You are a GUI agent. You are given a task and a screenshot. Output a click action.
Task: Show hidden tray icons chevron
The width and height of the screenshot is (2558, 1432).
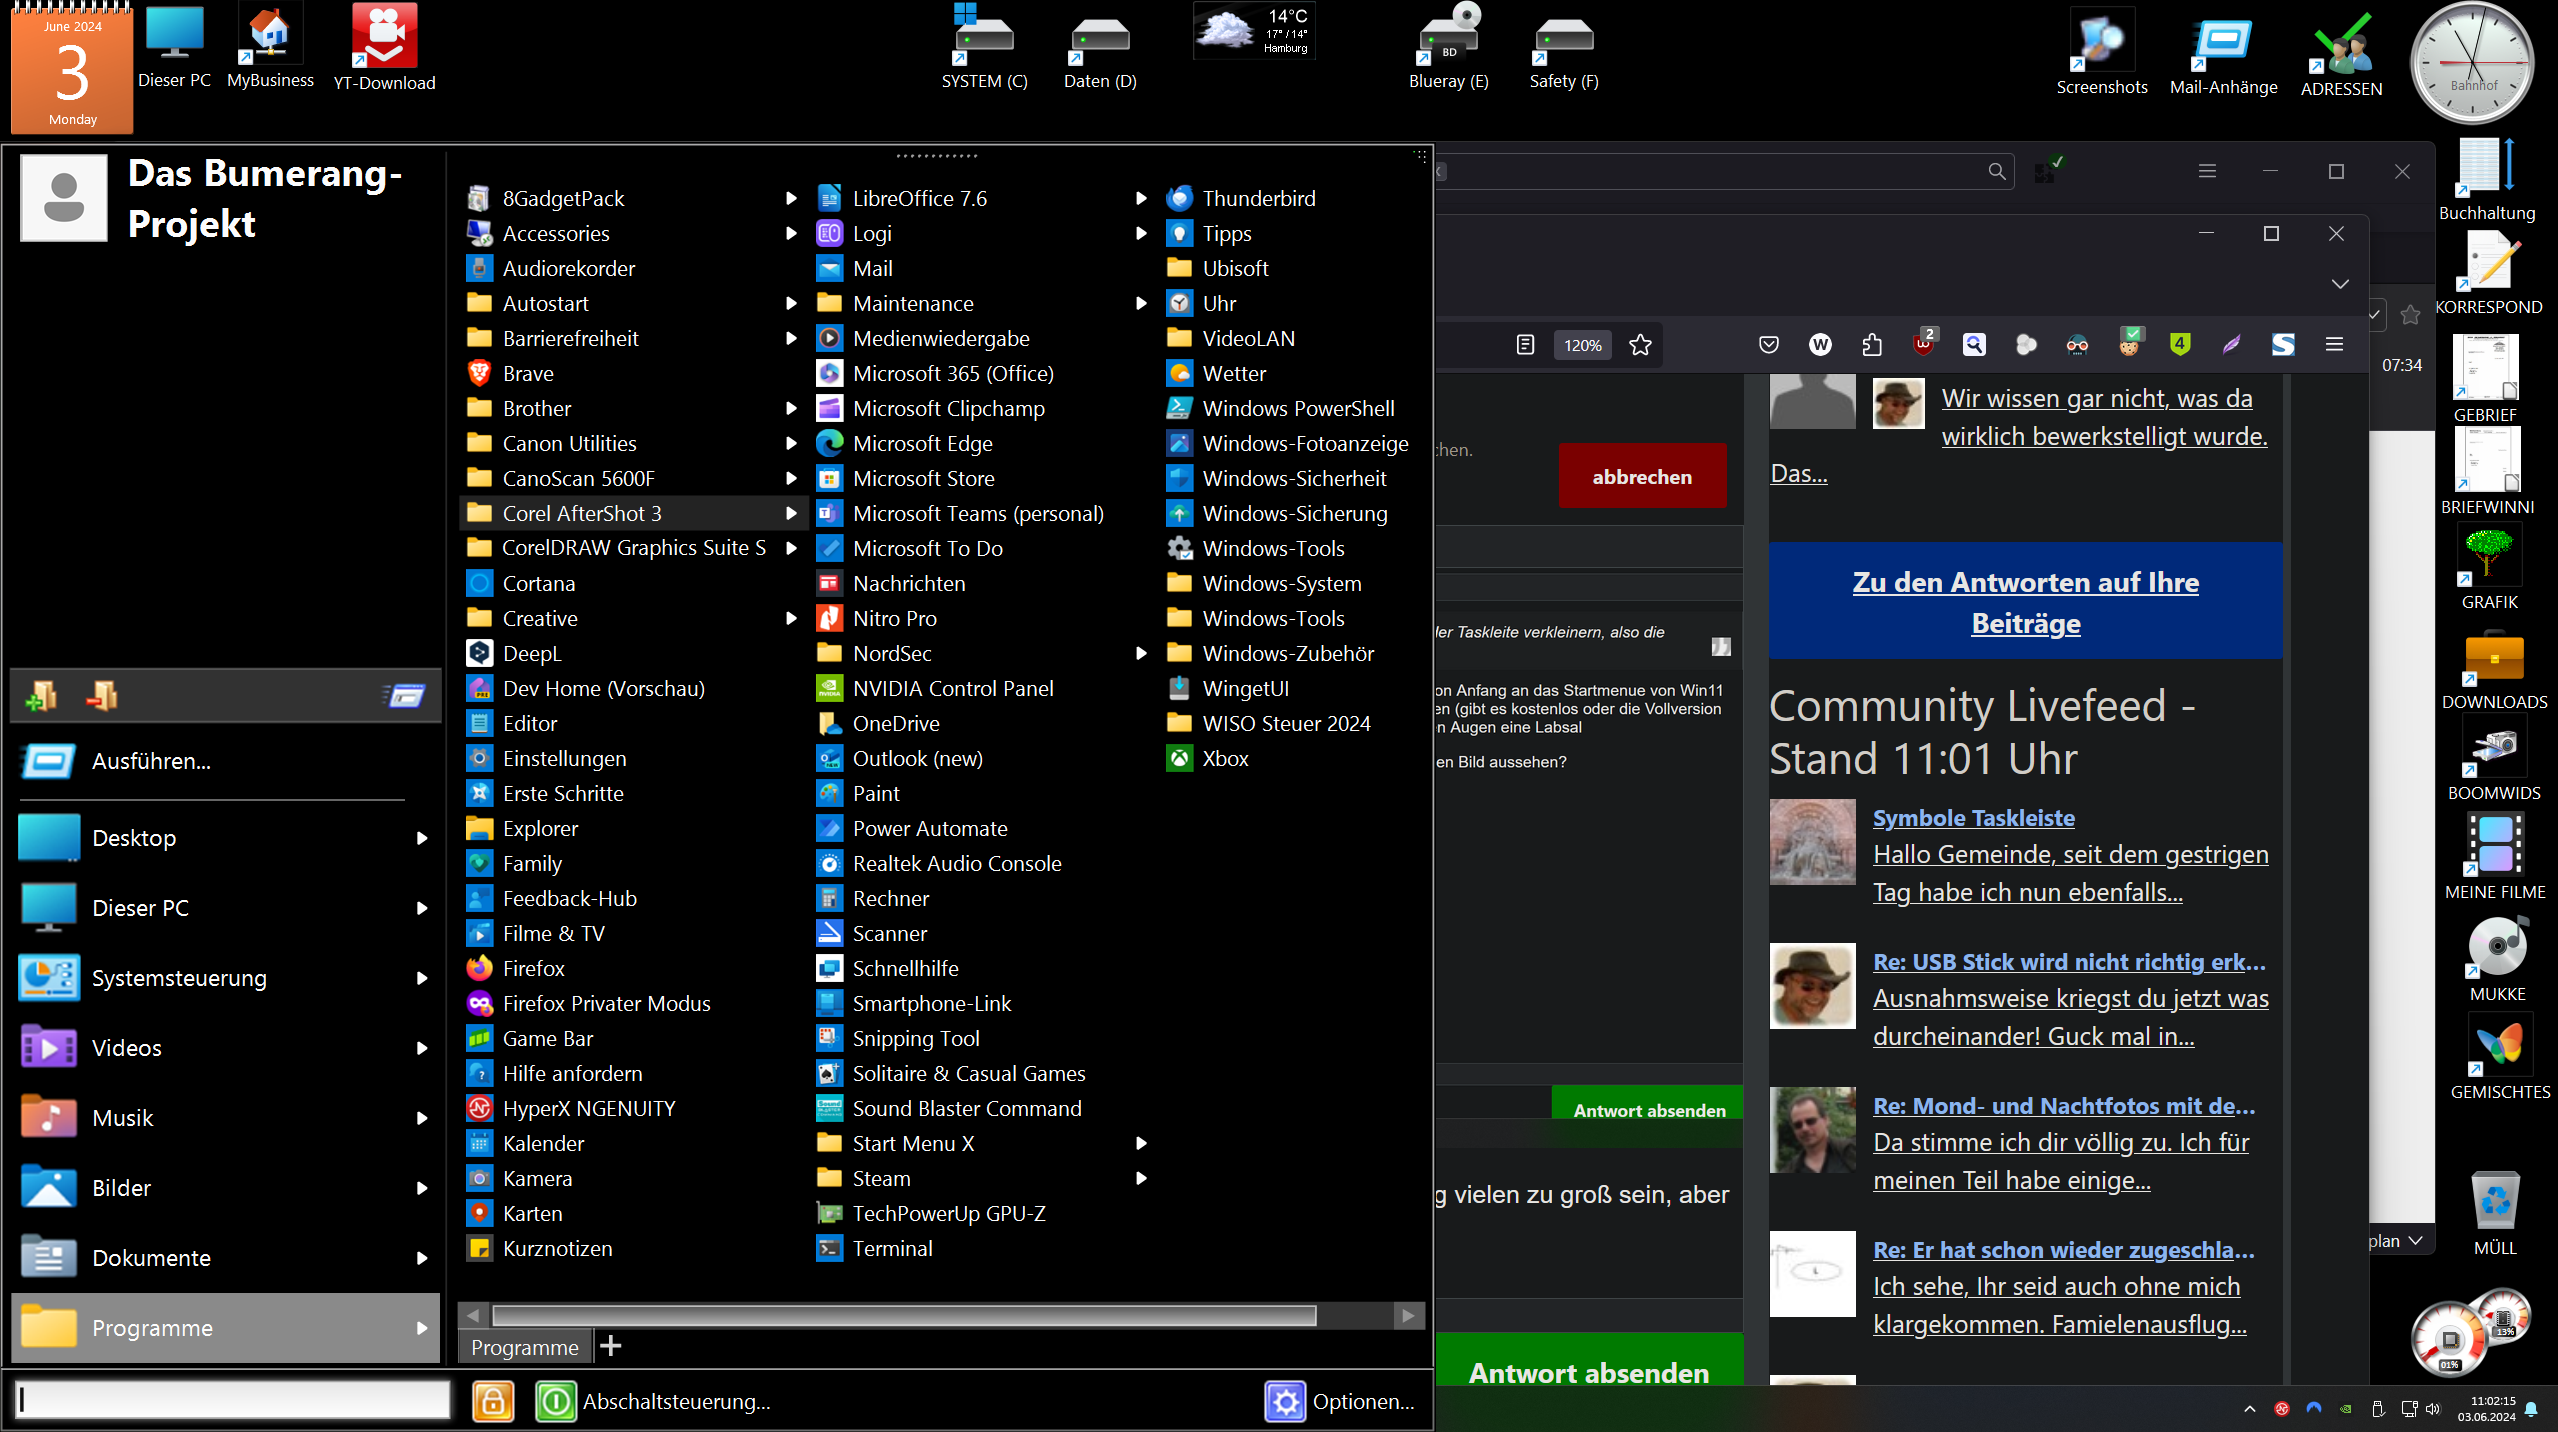pos(2250,1408)
